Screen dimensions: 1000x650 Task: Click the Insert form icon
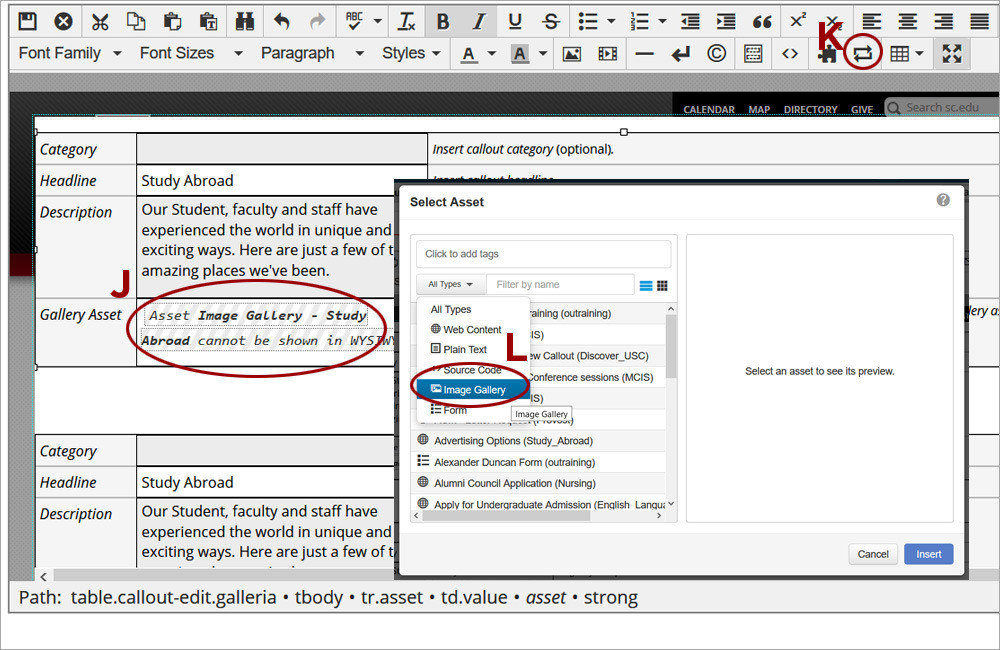point(753,54)
